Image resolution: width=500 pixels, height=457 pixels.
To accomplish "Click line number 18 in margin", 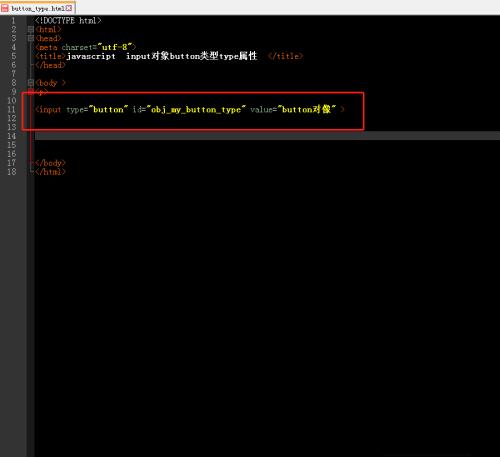I will tap(12, 172).
